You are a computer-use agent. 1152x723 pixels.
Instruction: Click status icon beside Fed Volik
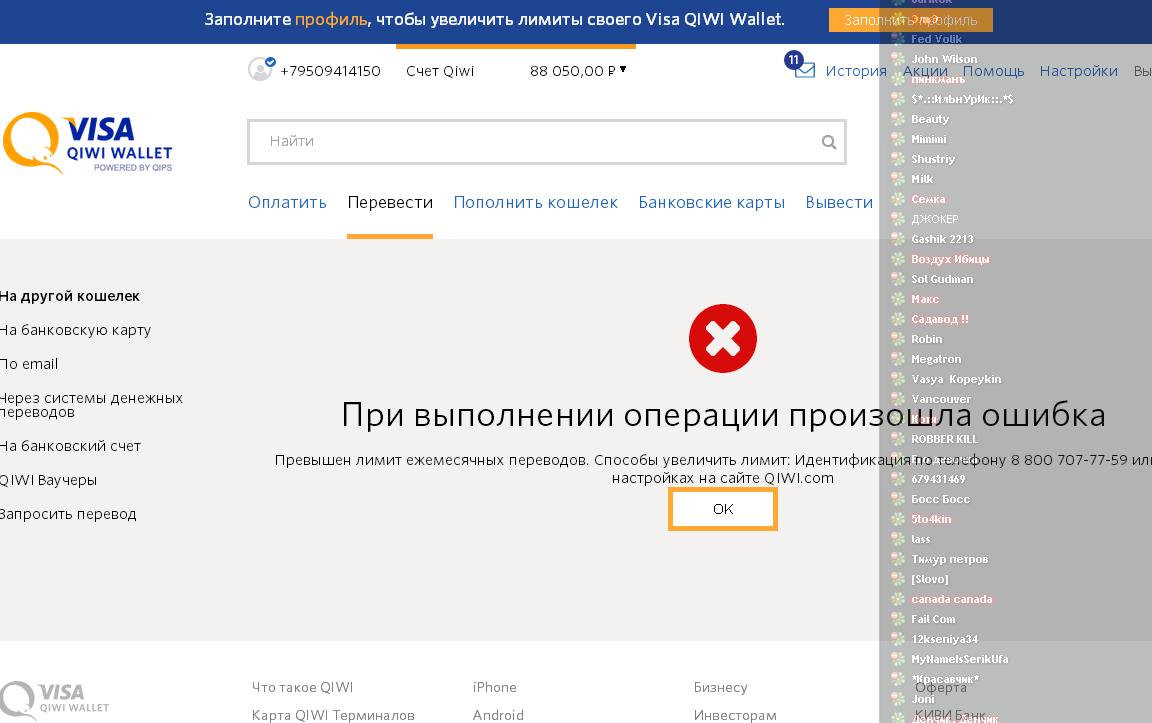pyautogui.click(x=898, y=39)
